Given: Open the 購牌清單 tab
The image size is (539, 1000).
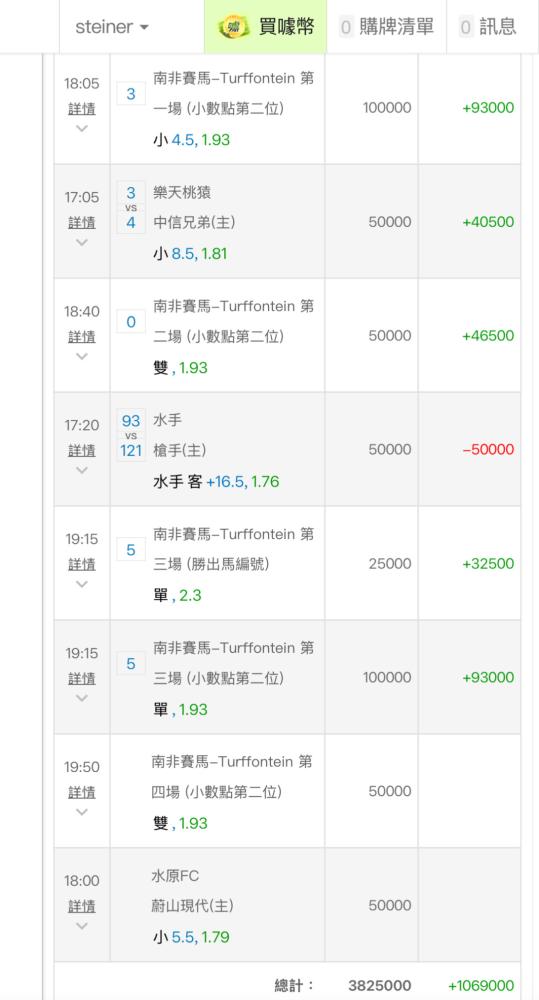Looking at the screenshot, I should point(387,27).
